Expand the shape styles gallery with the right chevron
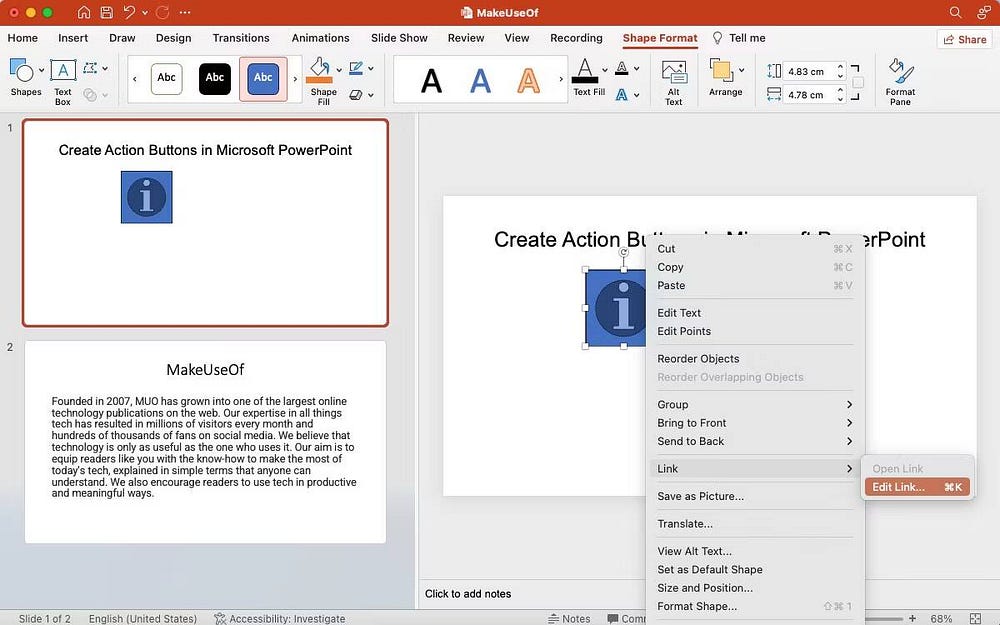Viewport: 1000px width, 625px height. (x=296, y=79)
